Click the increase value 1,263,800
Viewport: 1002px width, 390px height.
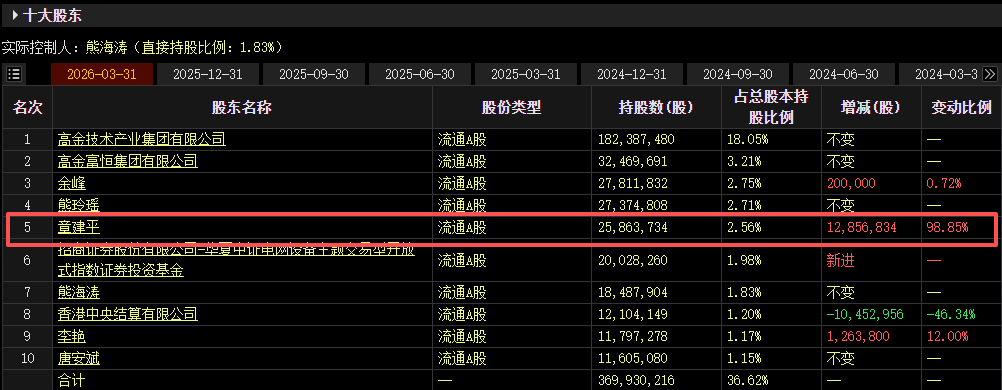tap(858, 336)
